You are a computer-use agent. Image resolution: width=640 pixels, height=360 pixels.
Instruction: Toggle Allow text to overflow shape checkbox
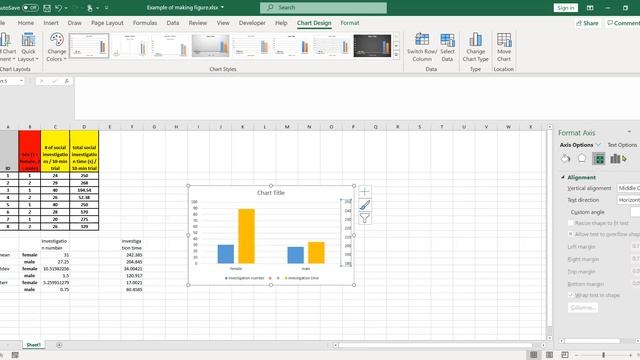coord(571,234)
